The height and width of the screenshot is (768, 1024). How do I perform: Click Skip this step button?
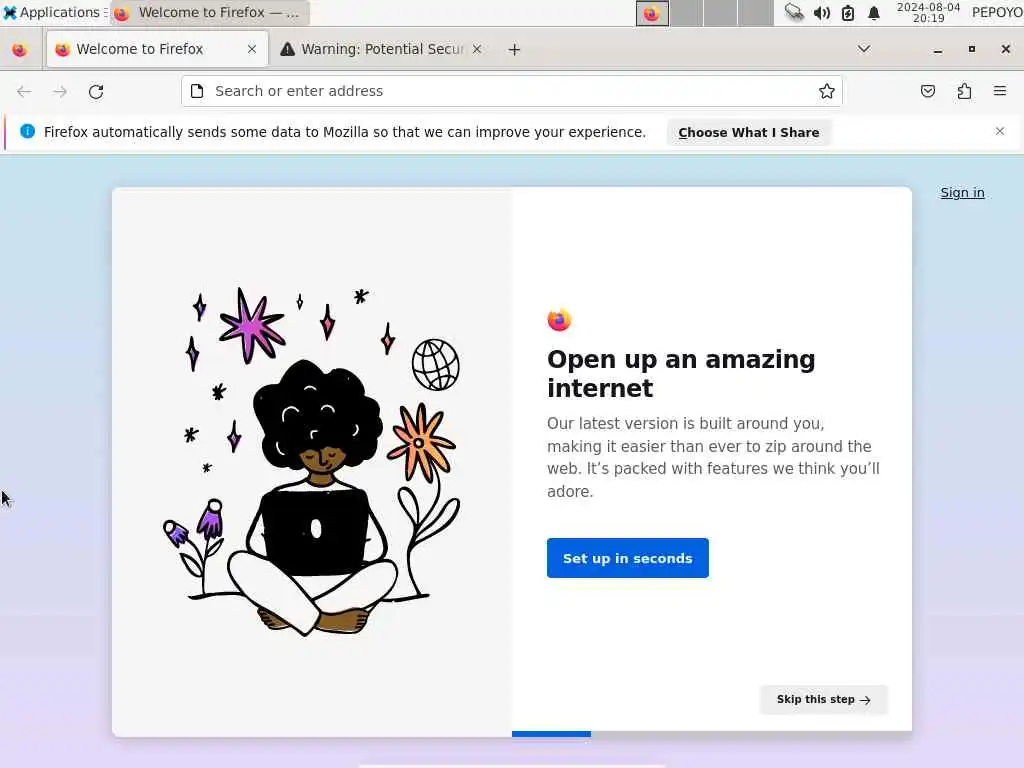[x=824, y=699]
